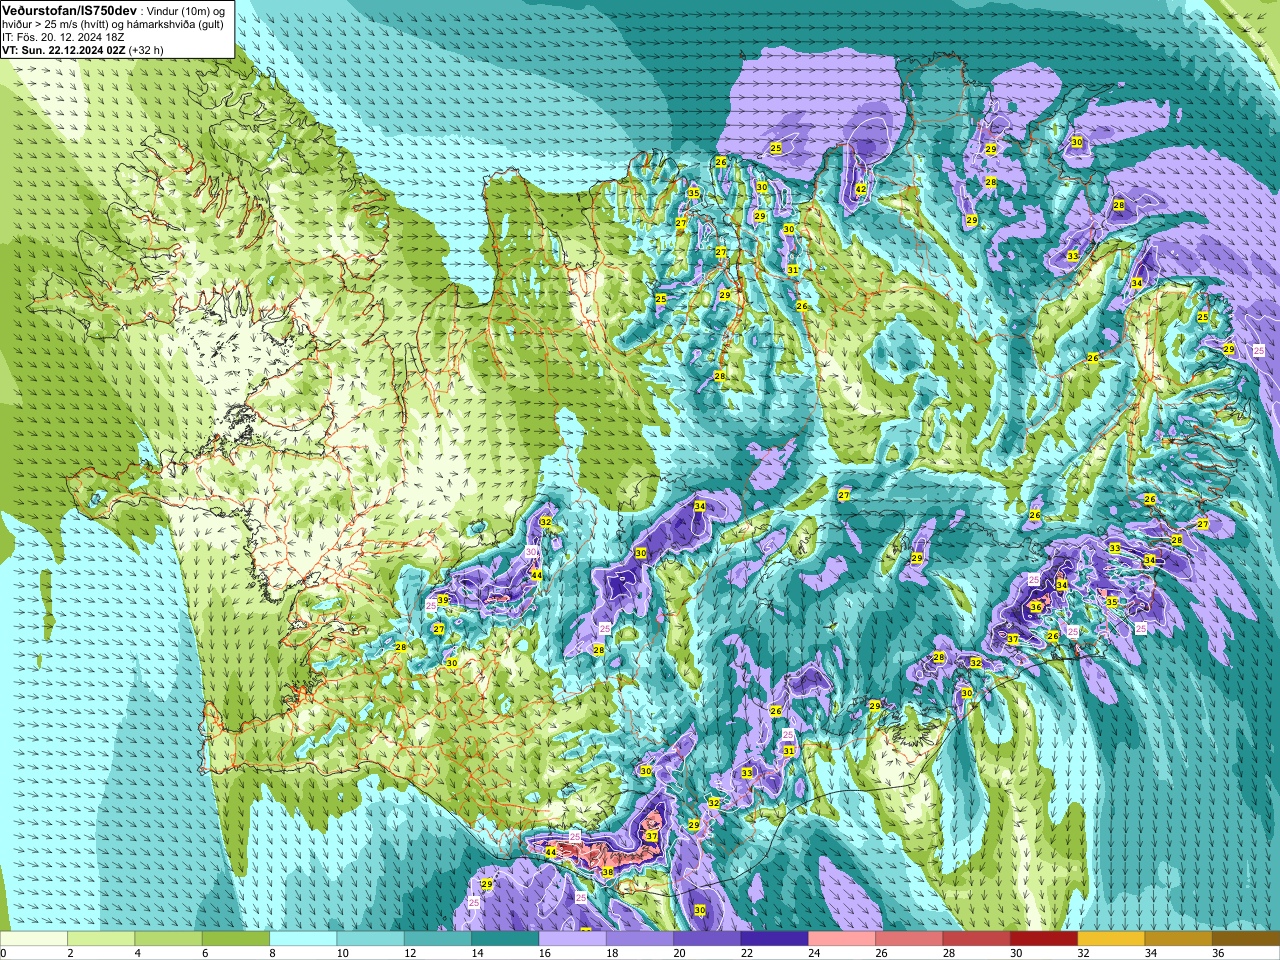The image size is (1280, 960).
Task: Click the 8–10 m/s light cyan legend swatch
Action: pyautogui.click(x=303, y=939)
